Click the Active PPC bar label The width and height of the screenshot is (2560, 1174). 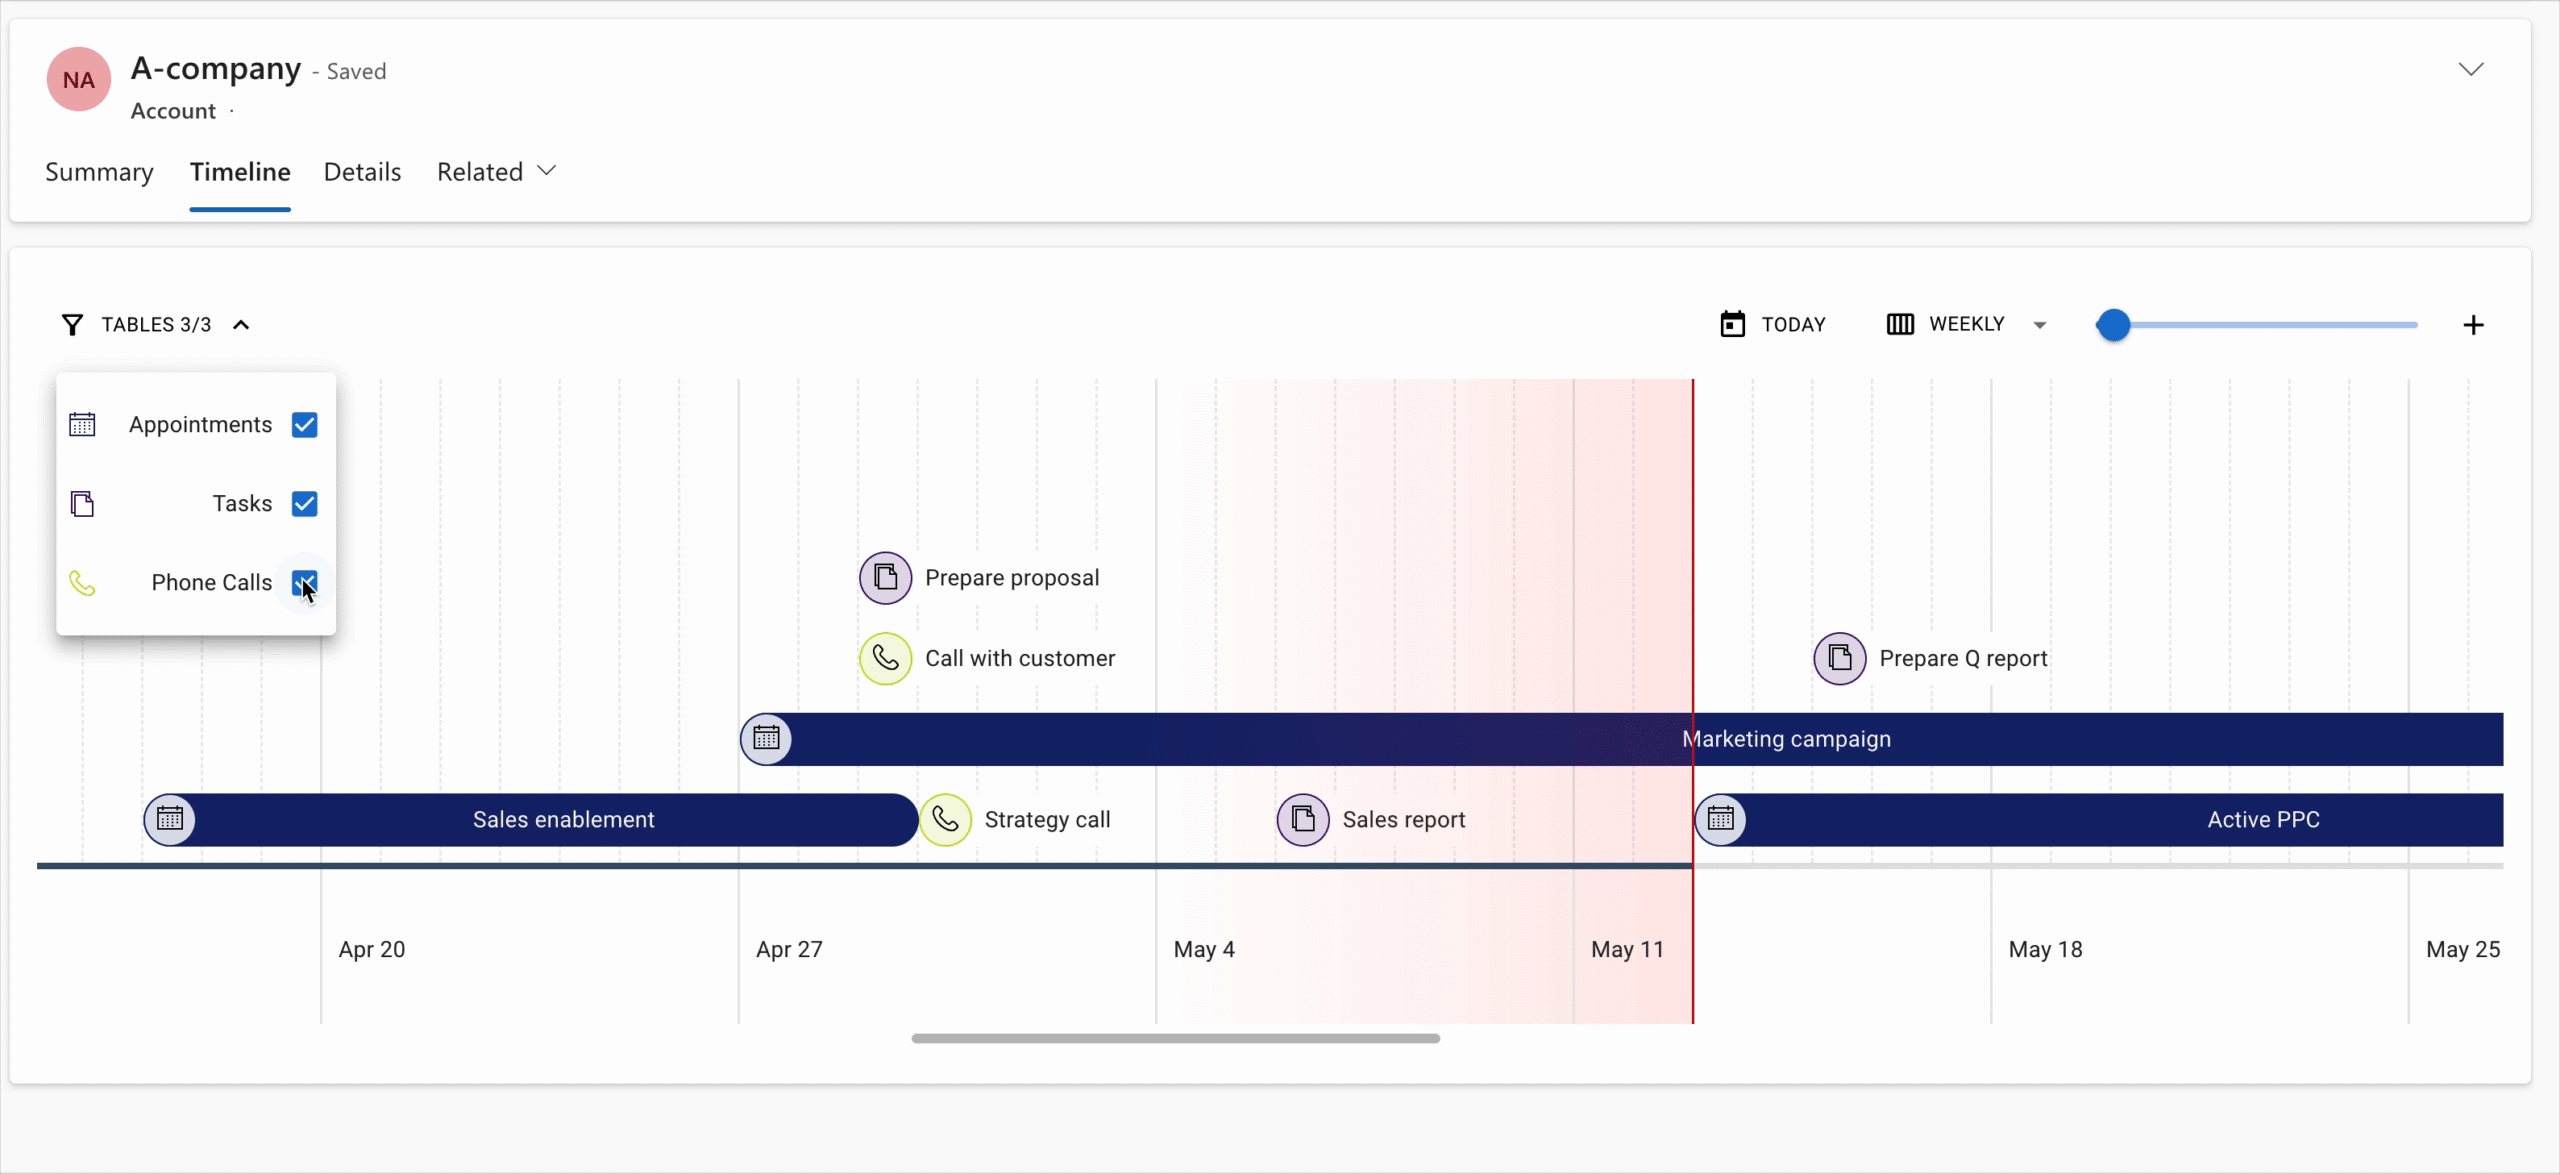(x=2263, y=819)
